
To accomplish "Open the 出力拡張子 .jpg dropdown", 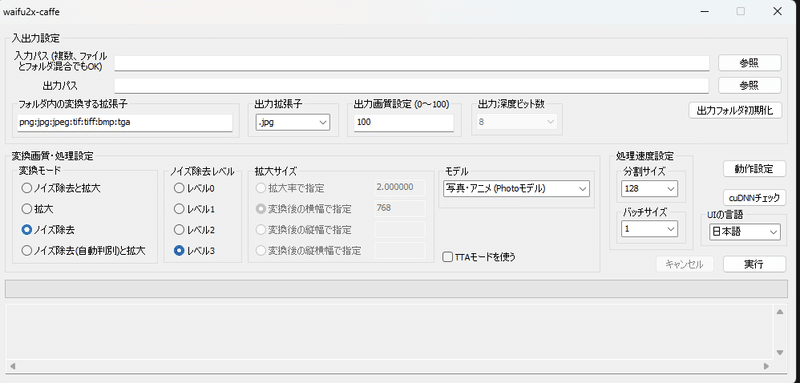I will [x=292, y=122].
